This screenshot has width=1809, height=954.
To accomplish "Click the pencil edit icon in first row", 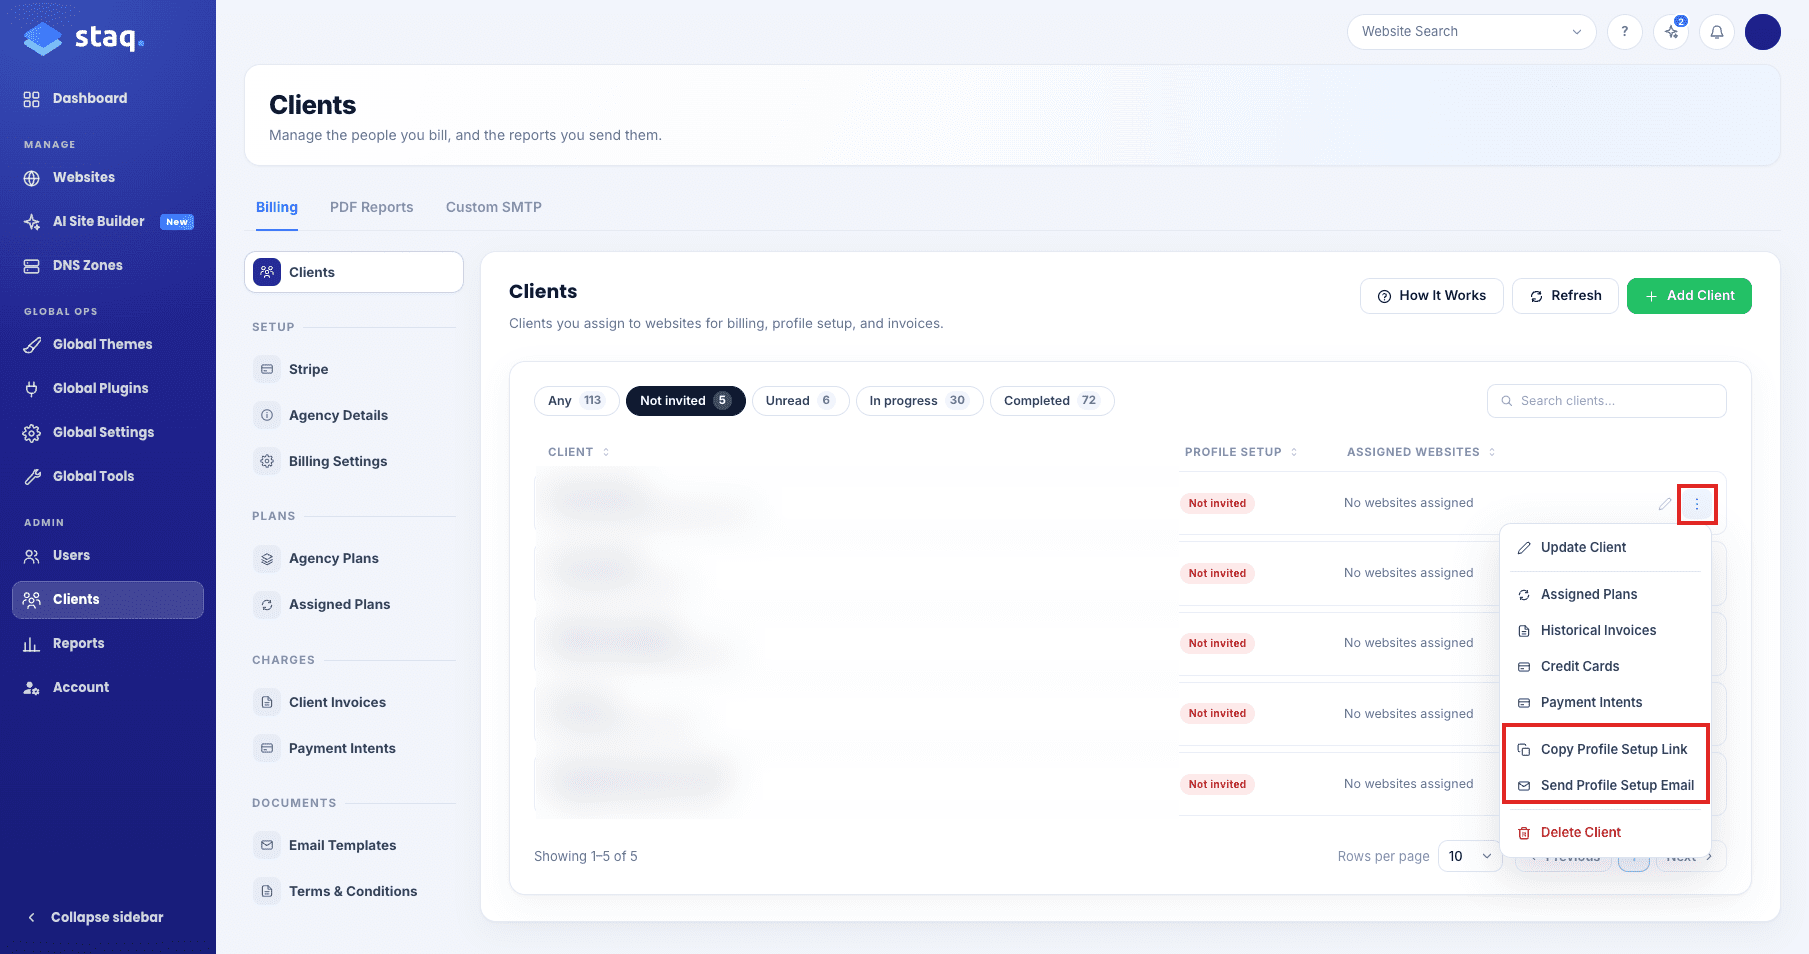I will [1665, 504].
